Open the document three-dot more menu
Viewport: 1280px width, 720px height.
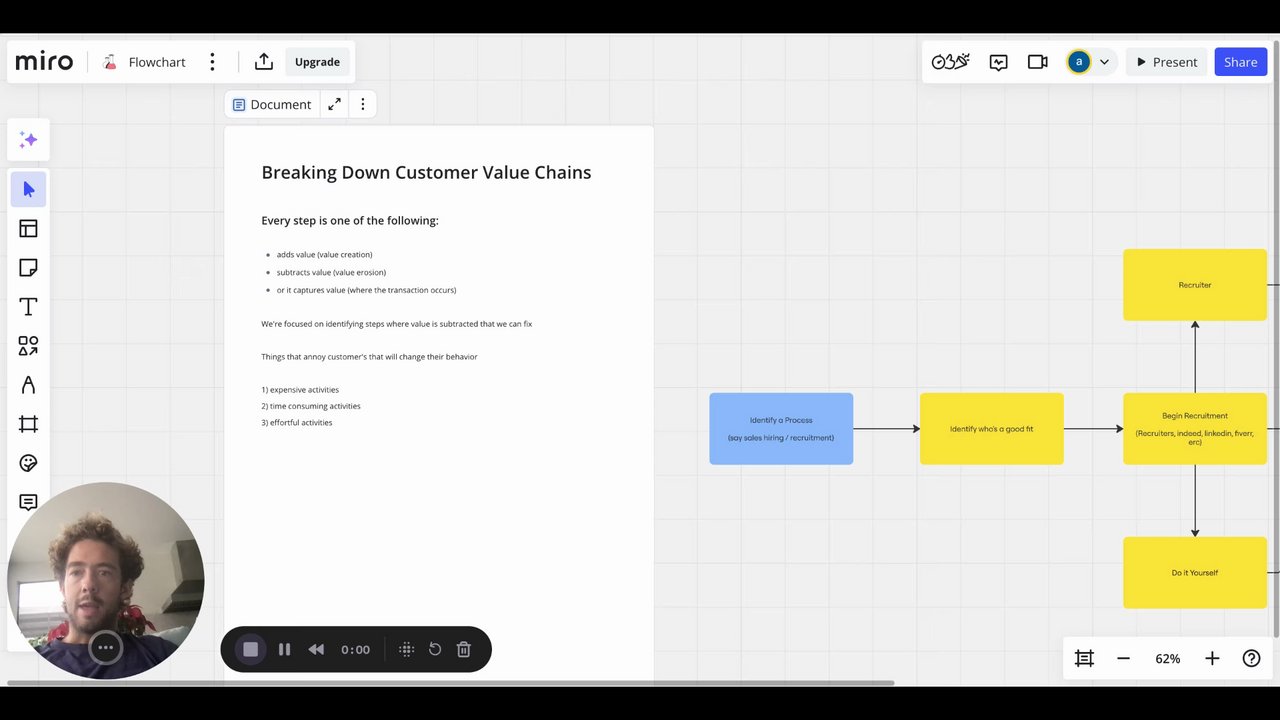click(363, 104)
